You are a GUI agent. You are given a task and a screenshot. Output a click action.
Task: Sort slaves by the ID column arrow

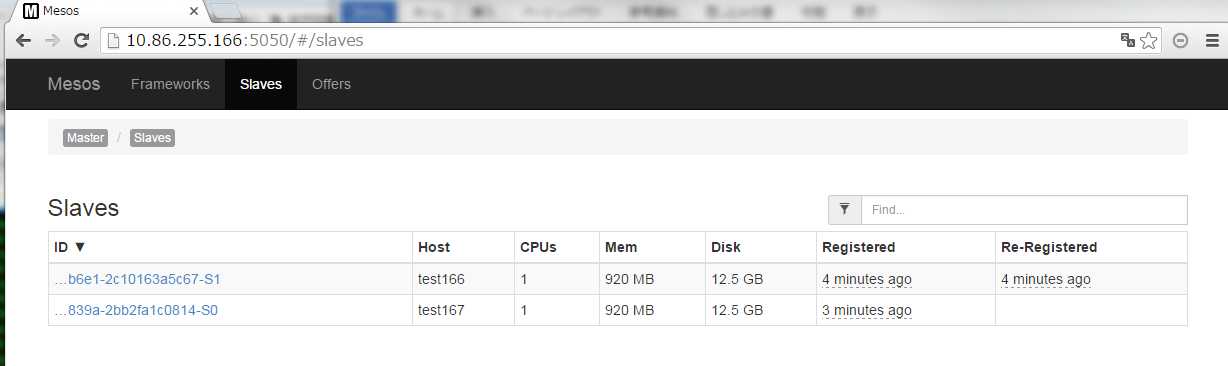[80, 247]
